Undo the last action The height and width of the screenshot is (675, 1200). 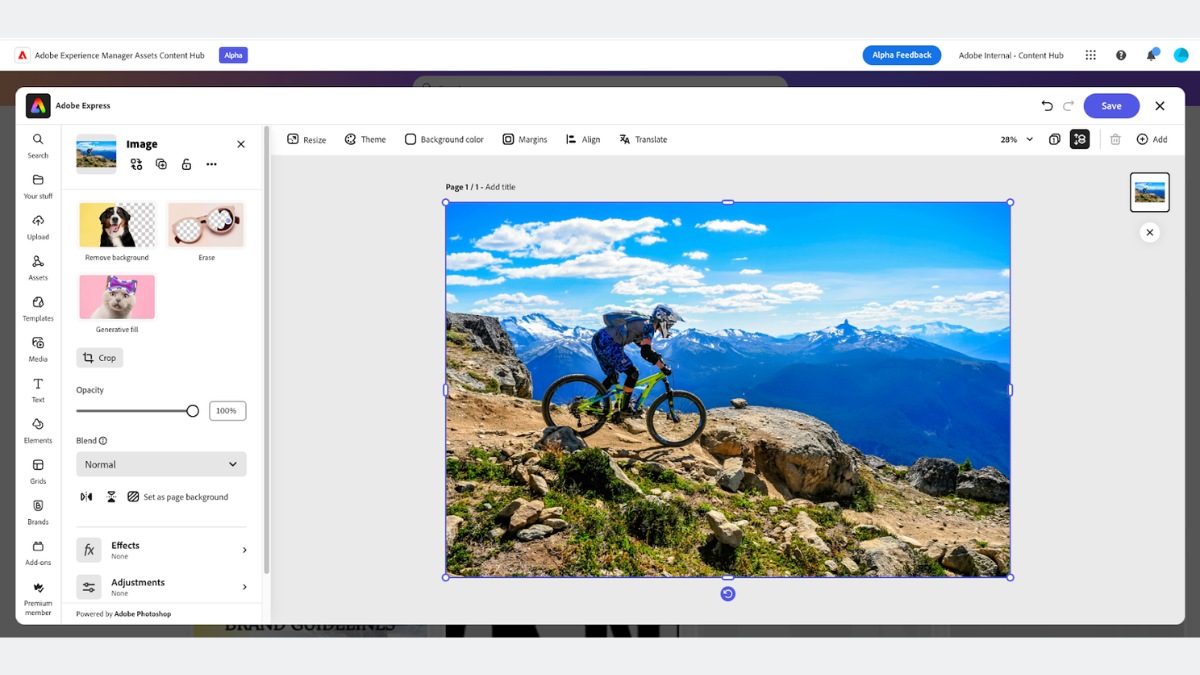(x=1047, y=105)
